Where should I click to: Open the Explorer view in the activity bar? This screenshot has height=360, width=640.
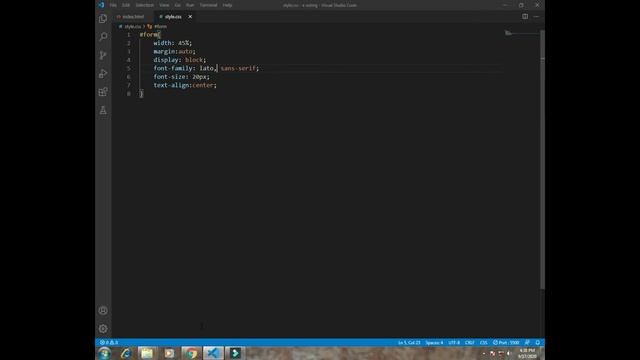[x=103, y=19]
